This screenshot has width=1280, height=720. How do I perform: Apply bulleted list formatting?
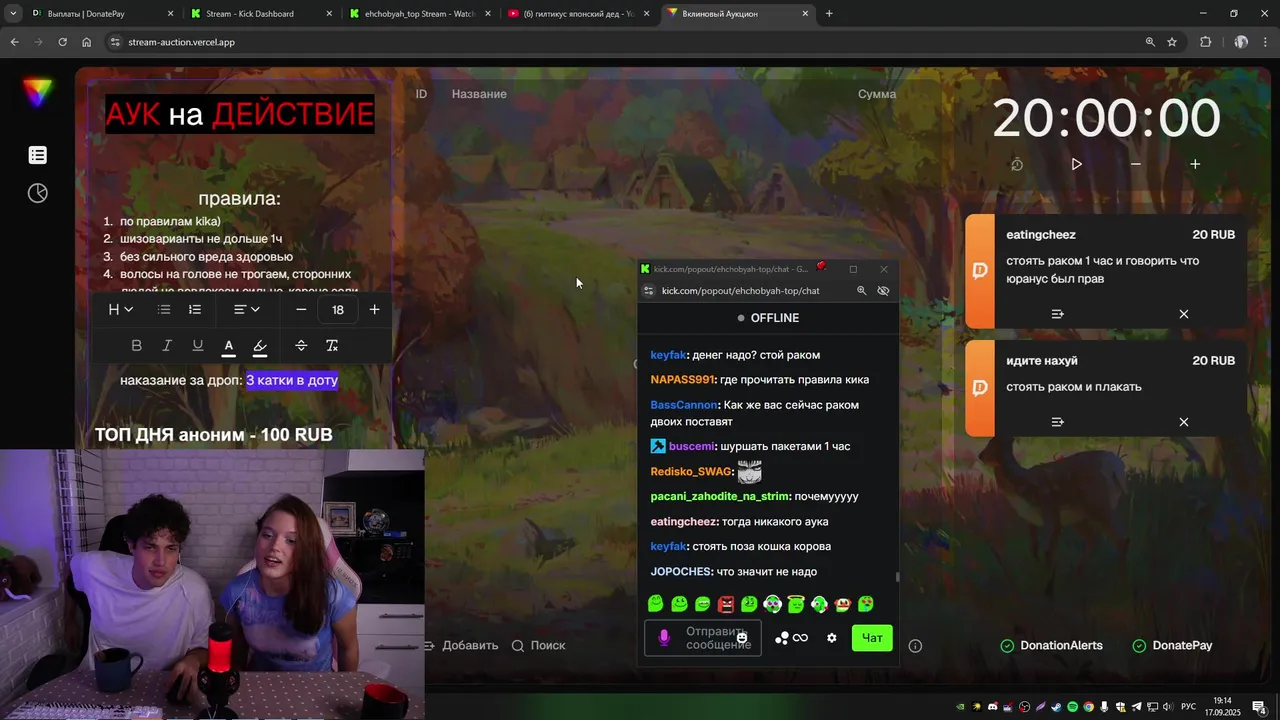pyautogui.click(x=164, y=310)
